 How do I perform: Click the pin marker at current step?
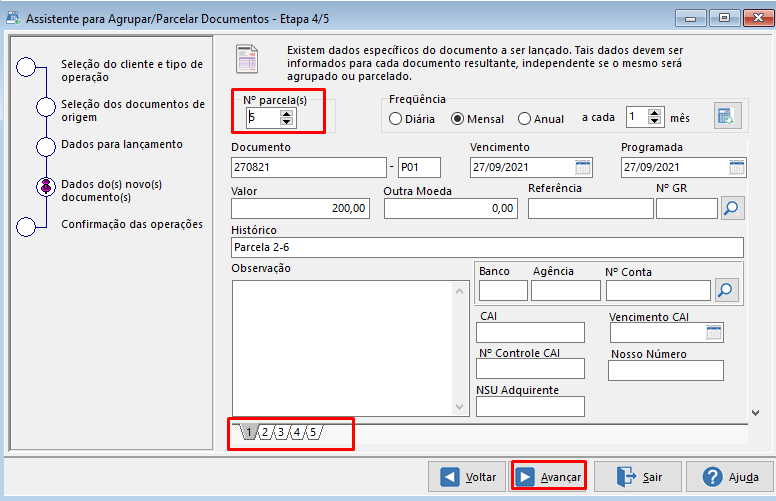pos(46,187)
